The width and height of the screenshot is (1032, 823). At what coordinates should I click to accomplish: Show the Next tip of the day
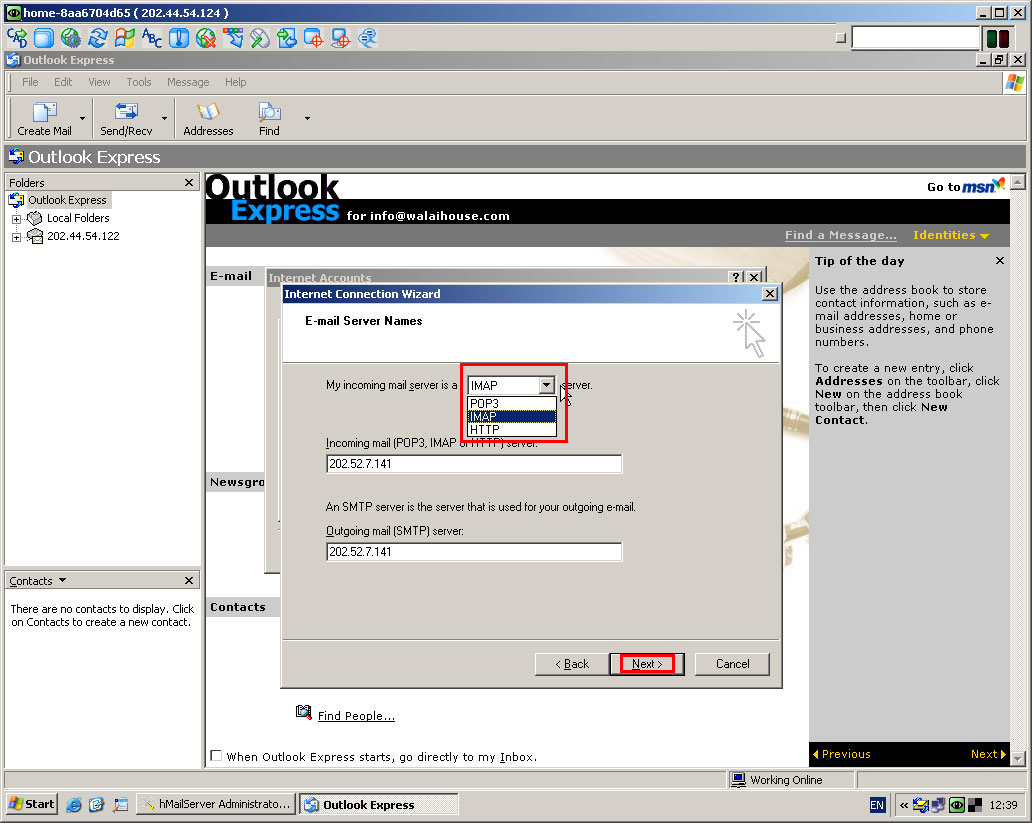988,754
